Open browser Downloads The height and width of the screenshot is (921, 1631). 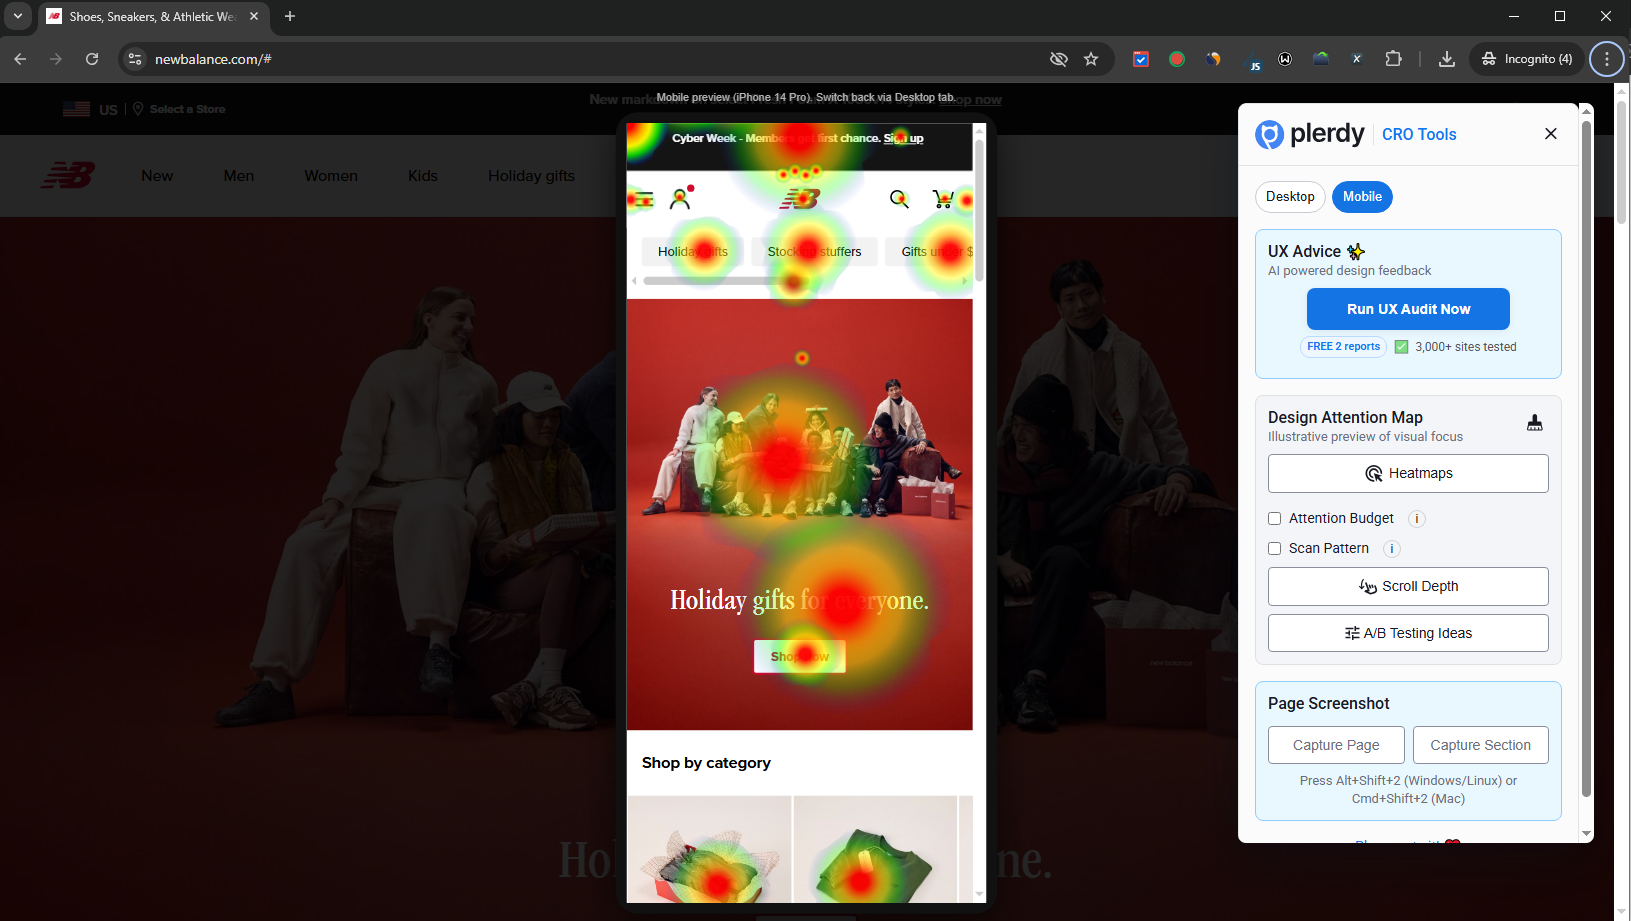(1446, 59)
